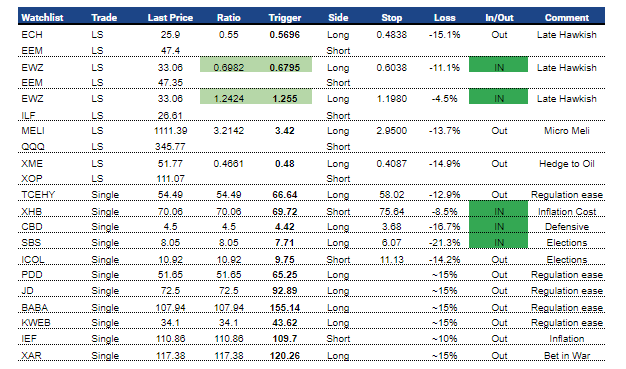Select the SBS loss value -21.3%
The width and height of the screenshot is (626, 369).
click(x=444, y=243)
